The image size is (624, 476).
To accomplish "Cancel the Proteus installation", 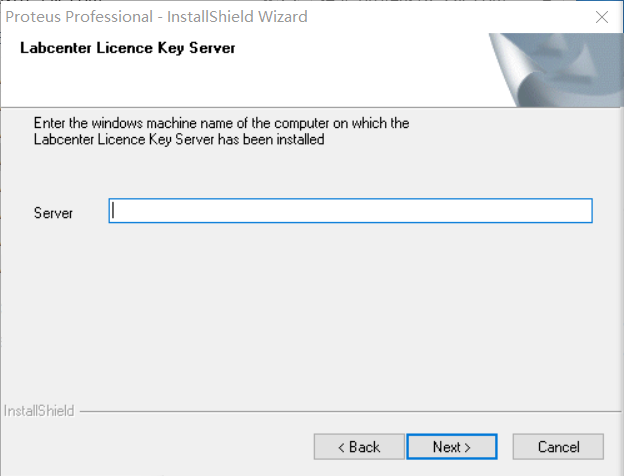I will click(558, 446).
